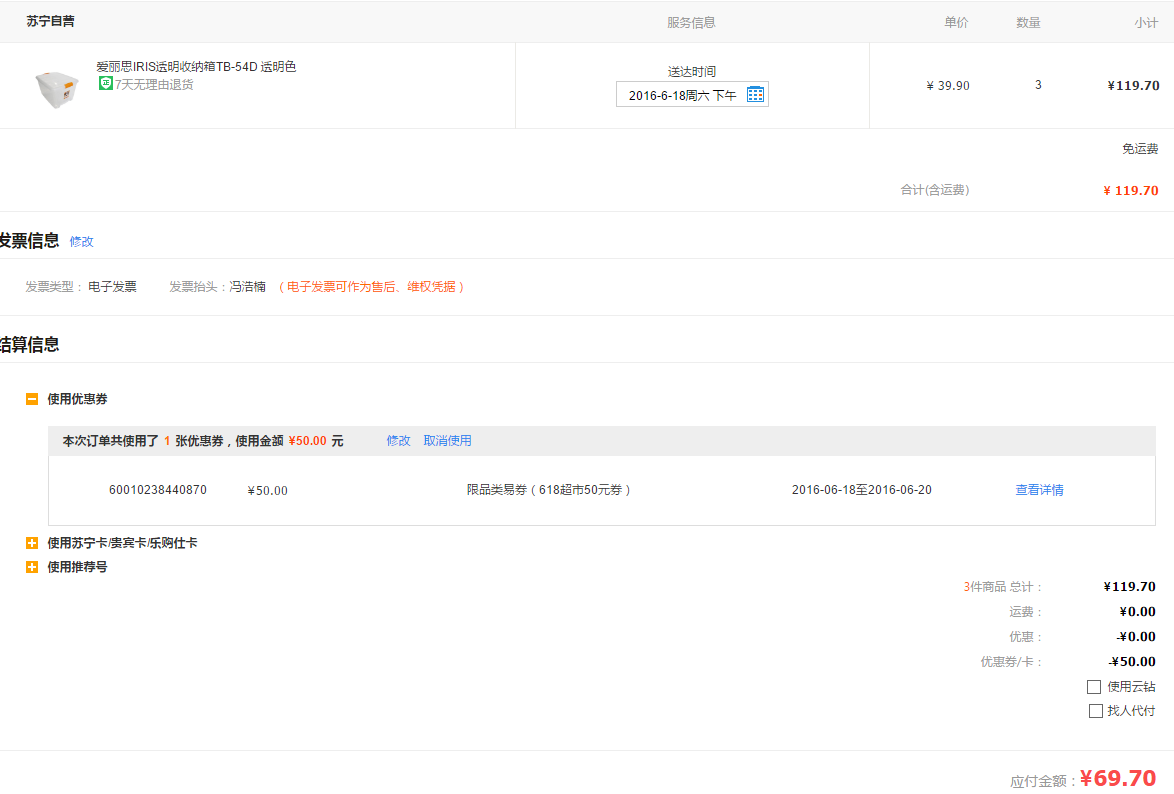Click the 免运费 shipping note

[x=1140, y=148]
